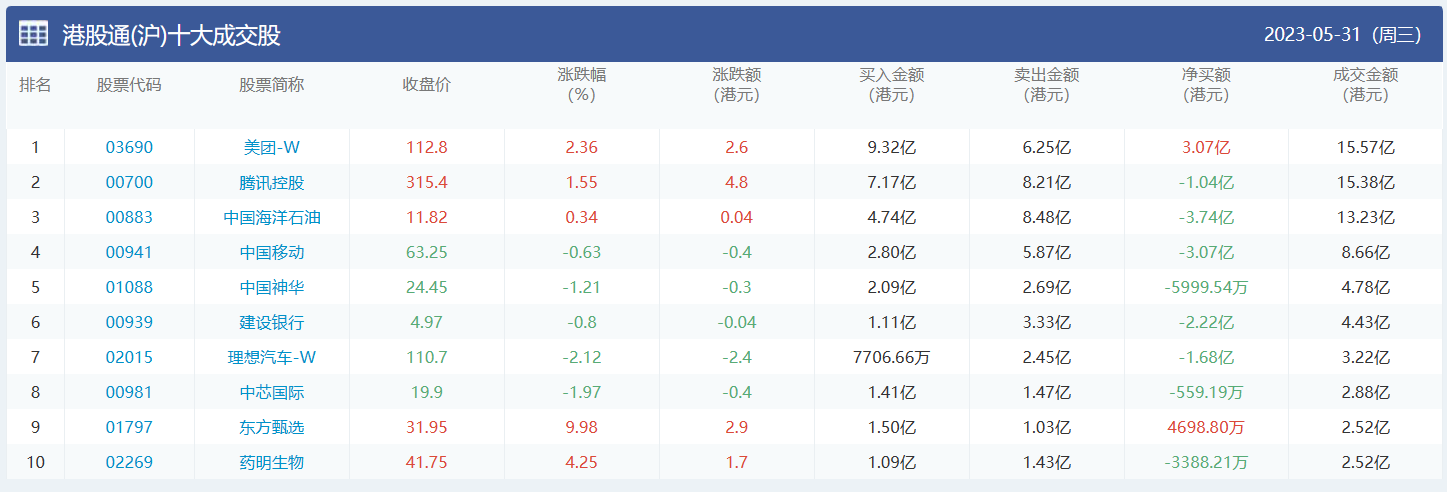
Task: Open 建设银行 stock page
Action: [272, 322]
